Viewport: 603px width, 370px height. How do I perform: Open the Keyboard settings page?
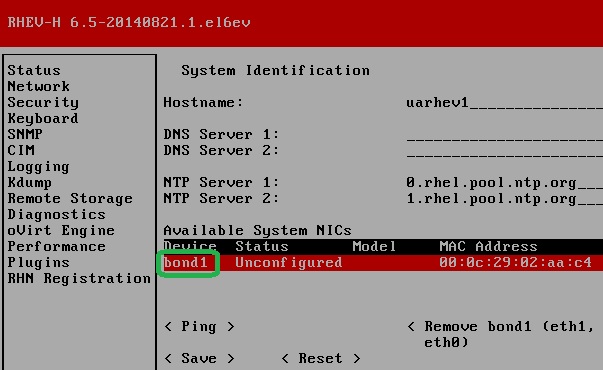[x=43, y=118]
